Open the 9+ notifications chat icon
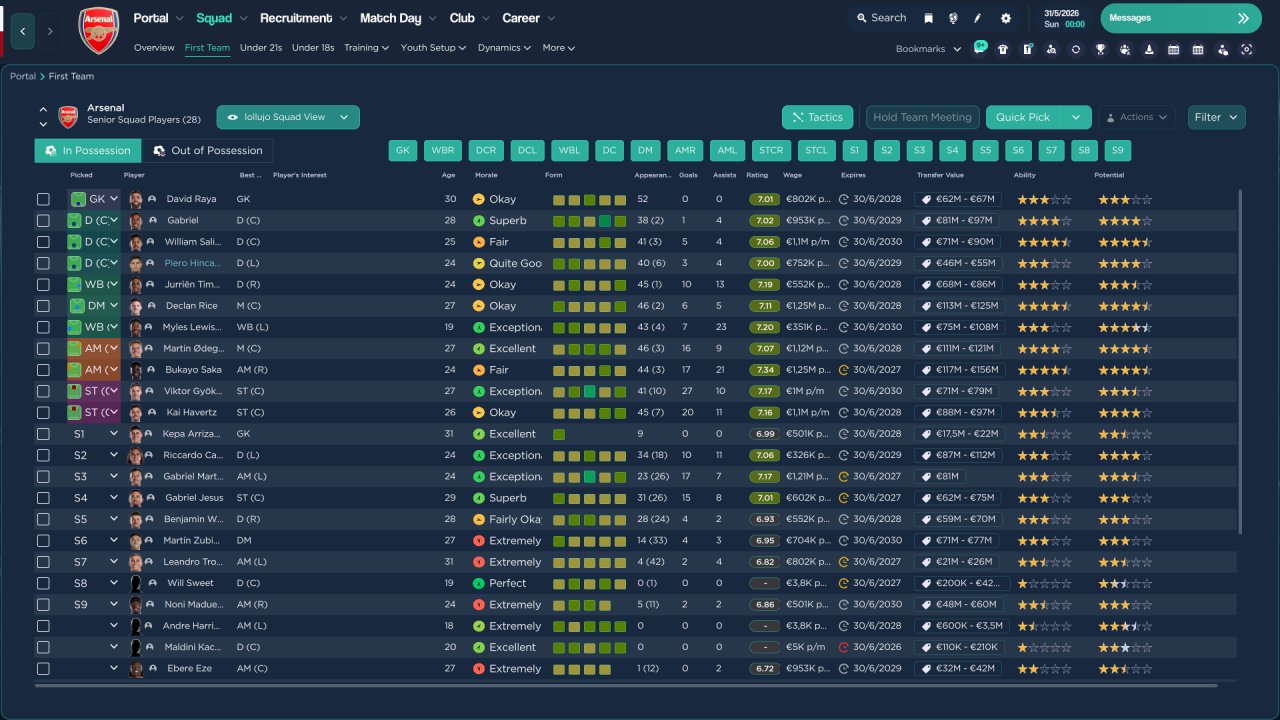This screenshot has height=720, width=1280. [x=979, y=48]
